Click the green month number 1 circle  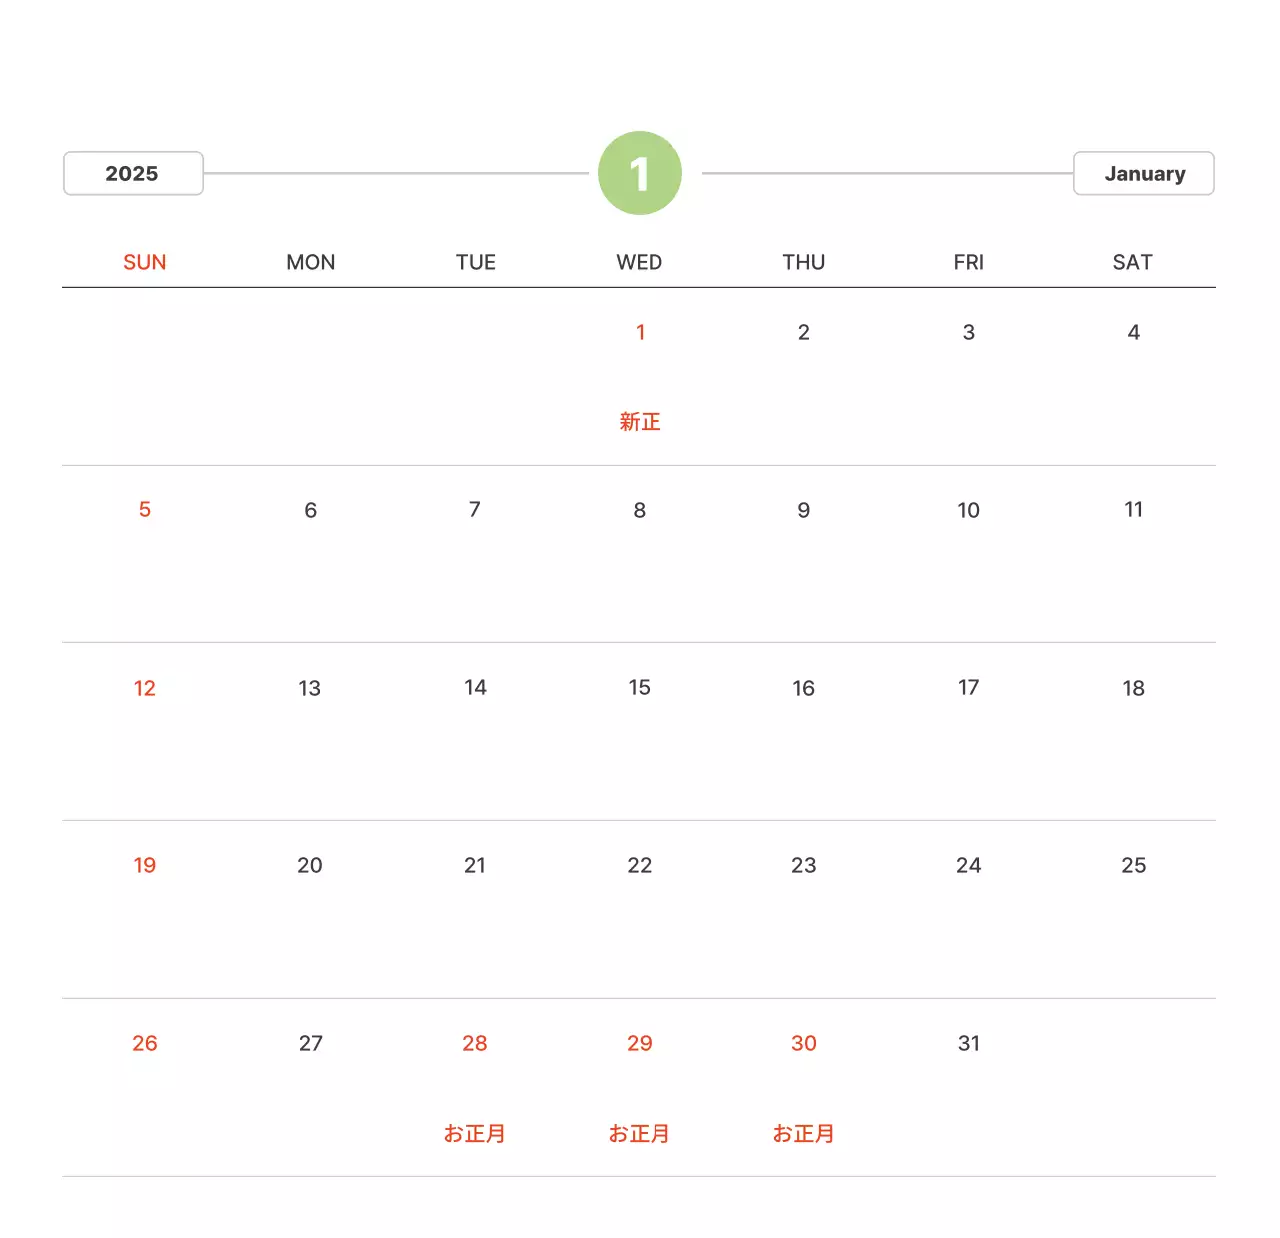(x=640, y=173)
